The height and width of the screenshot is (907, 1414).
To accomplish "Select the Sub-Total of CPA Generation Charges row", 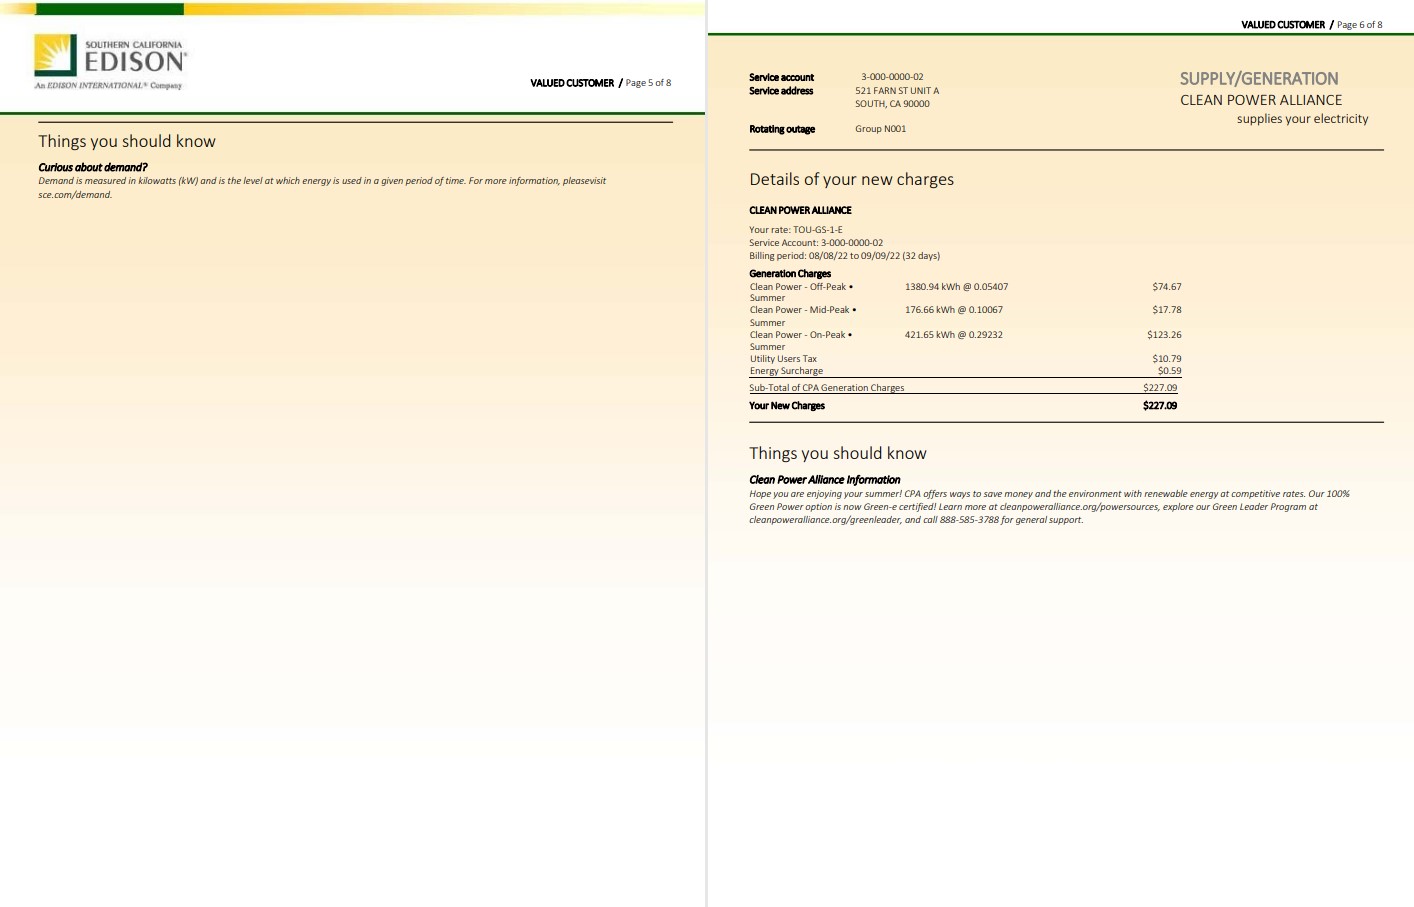I will tap(827, 387).
